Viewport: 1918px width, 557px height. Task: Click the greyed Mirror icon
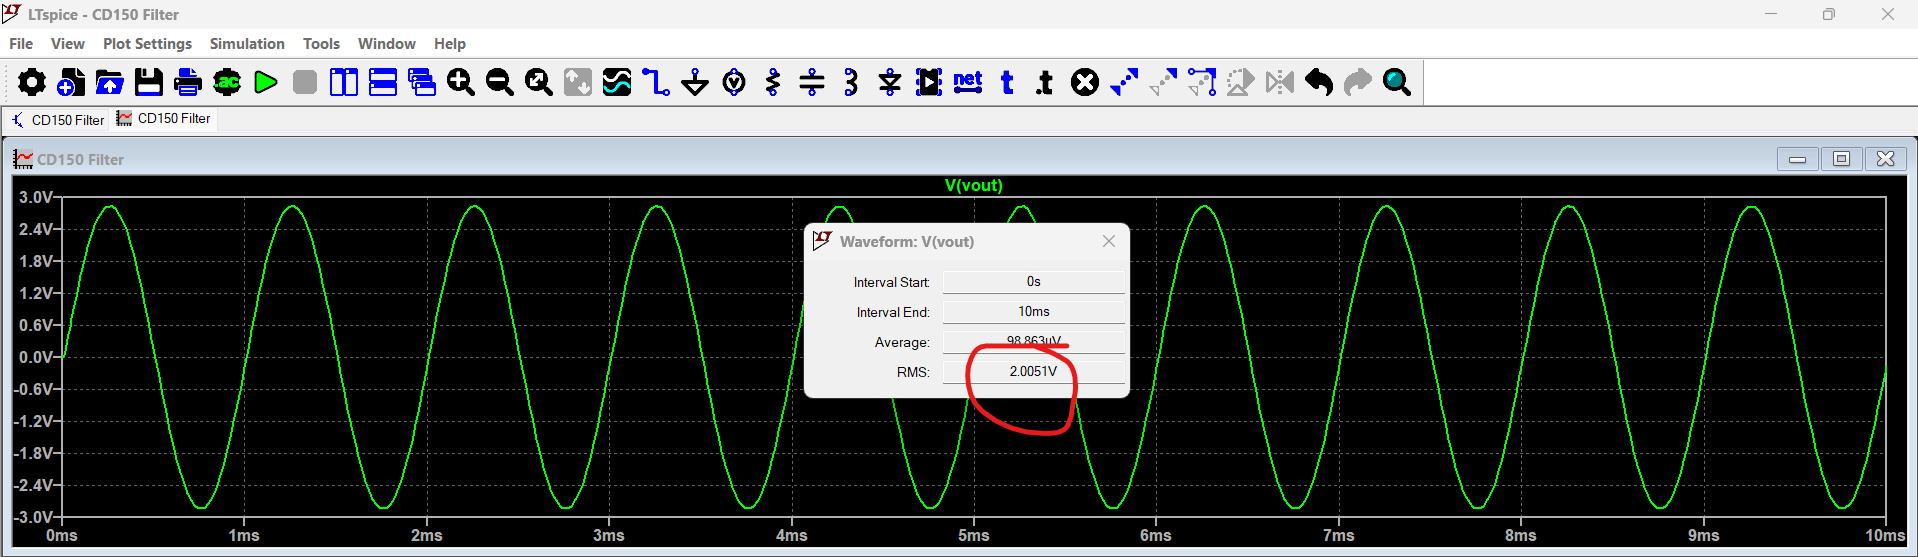1280,82
